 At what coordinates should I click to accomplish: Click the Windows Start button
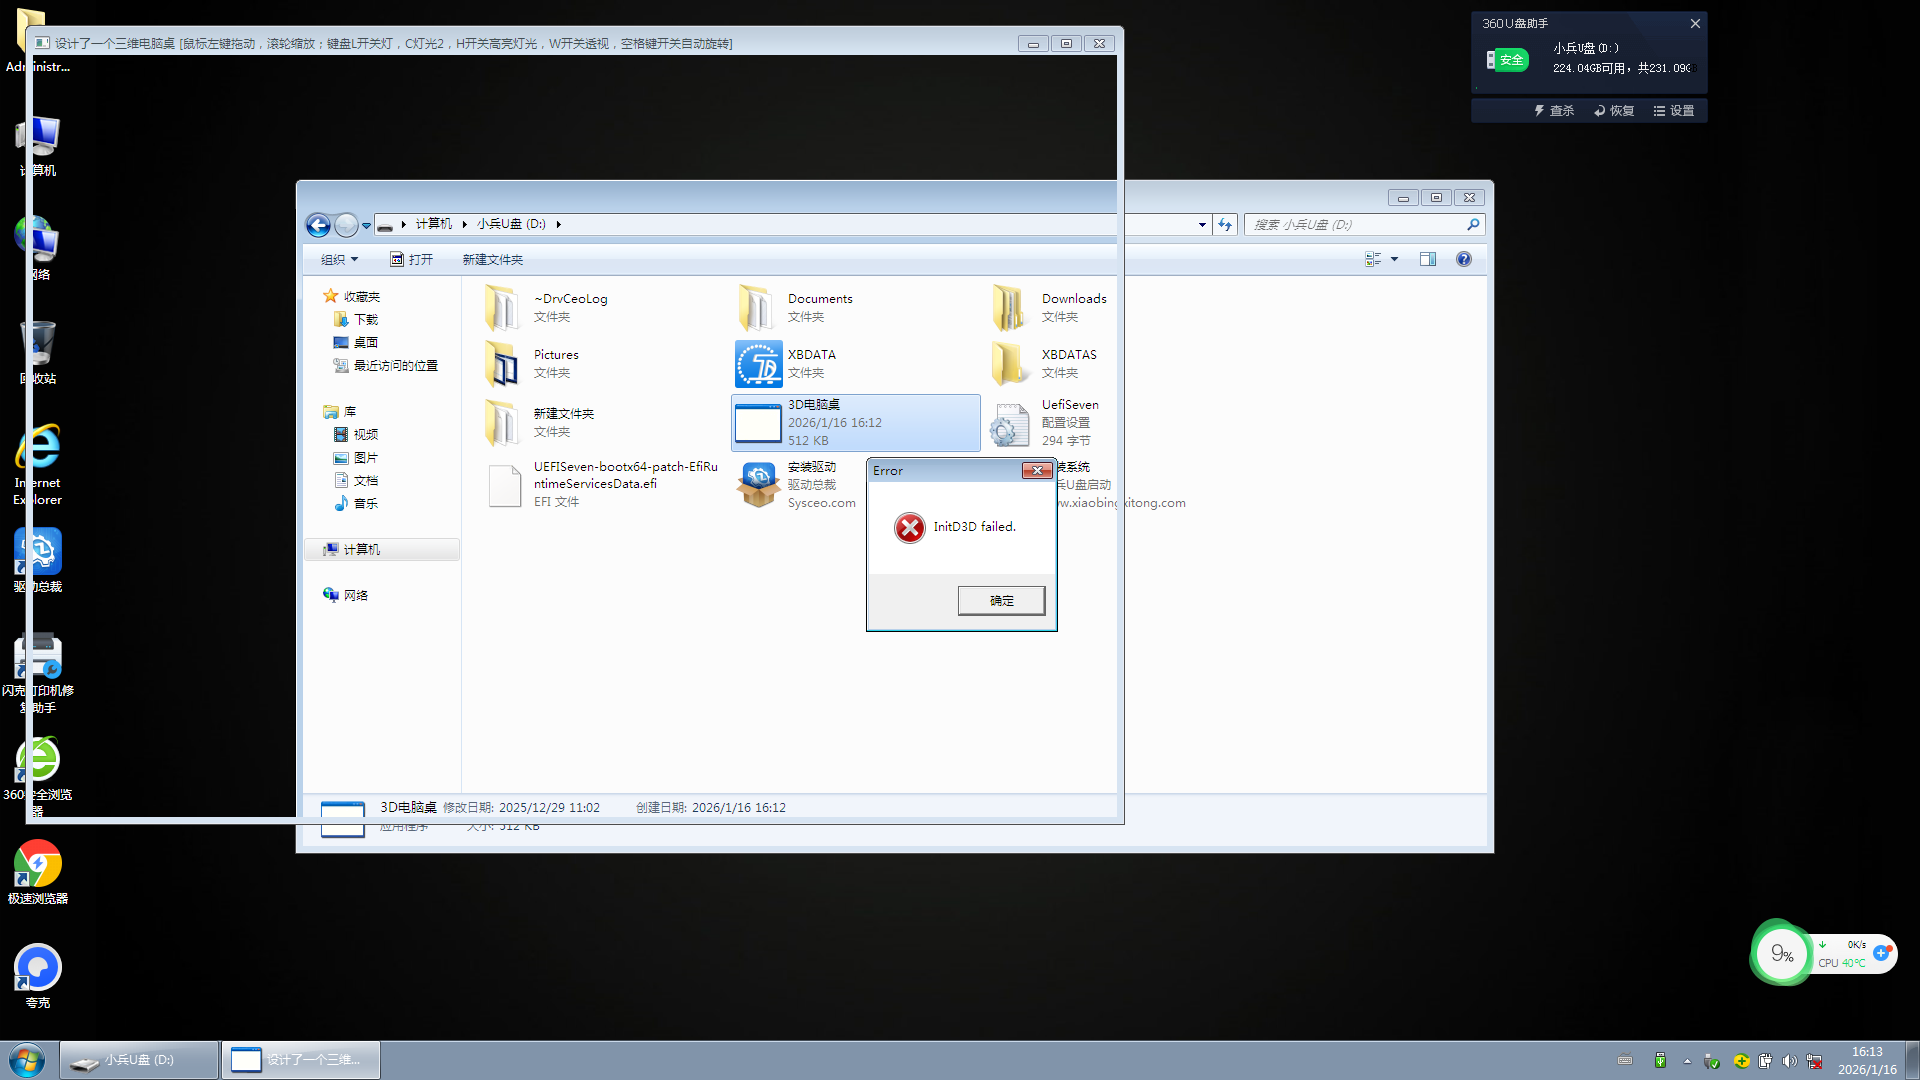[x=27, y=1060]
